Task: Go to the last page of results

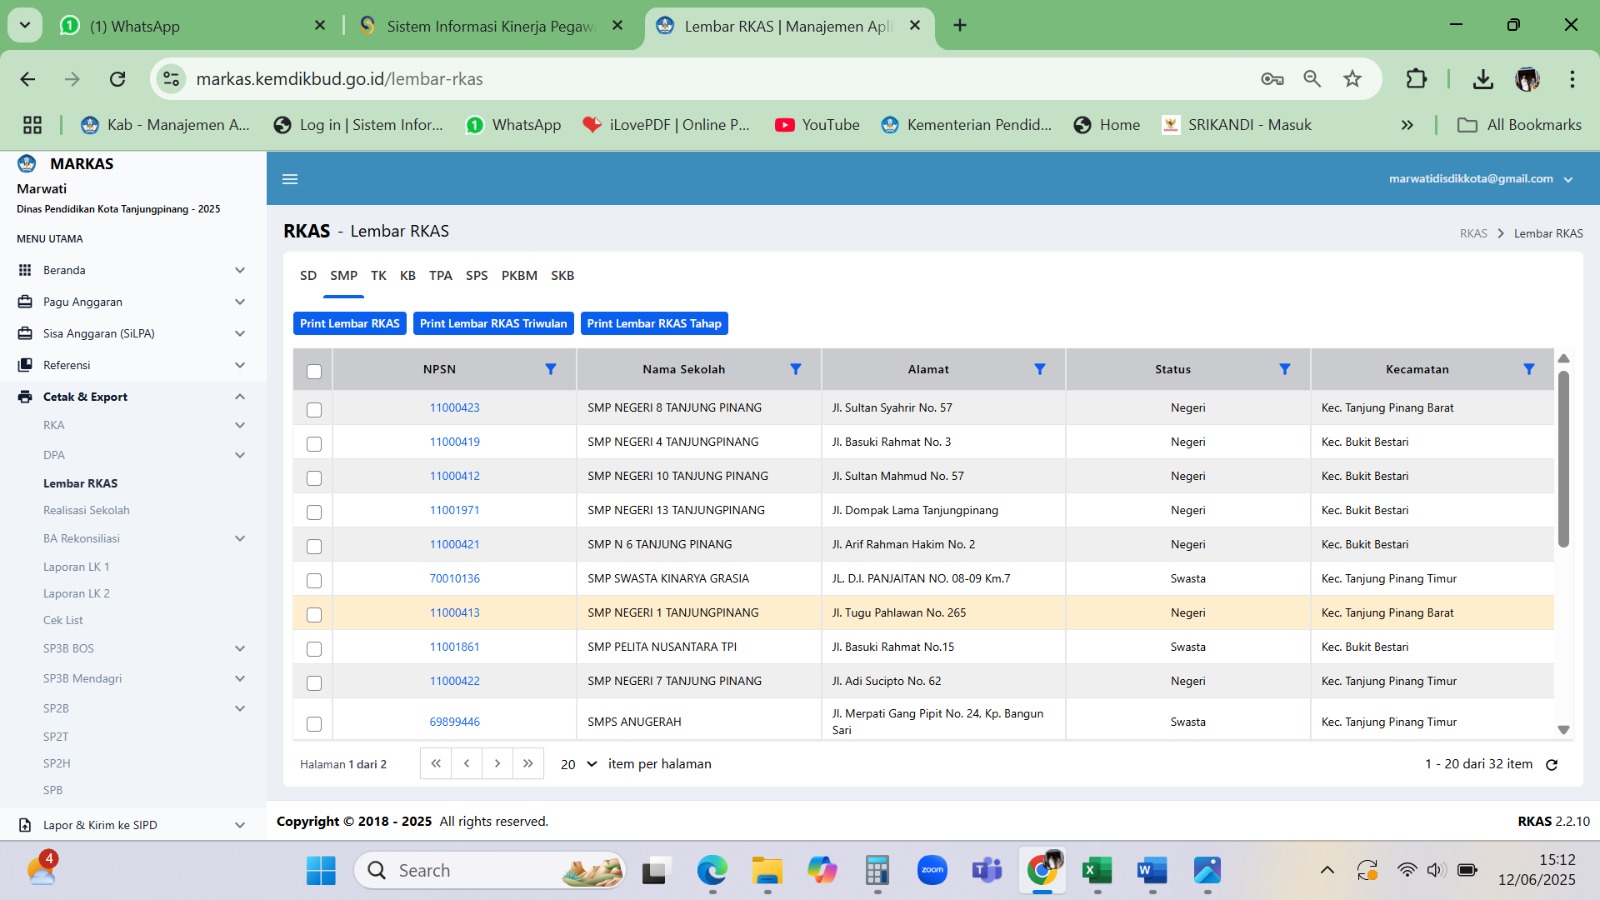Action: tap(528, 764)
